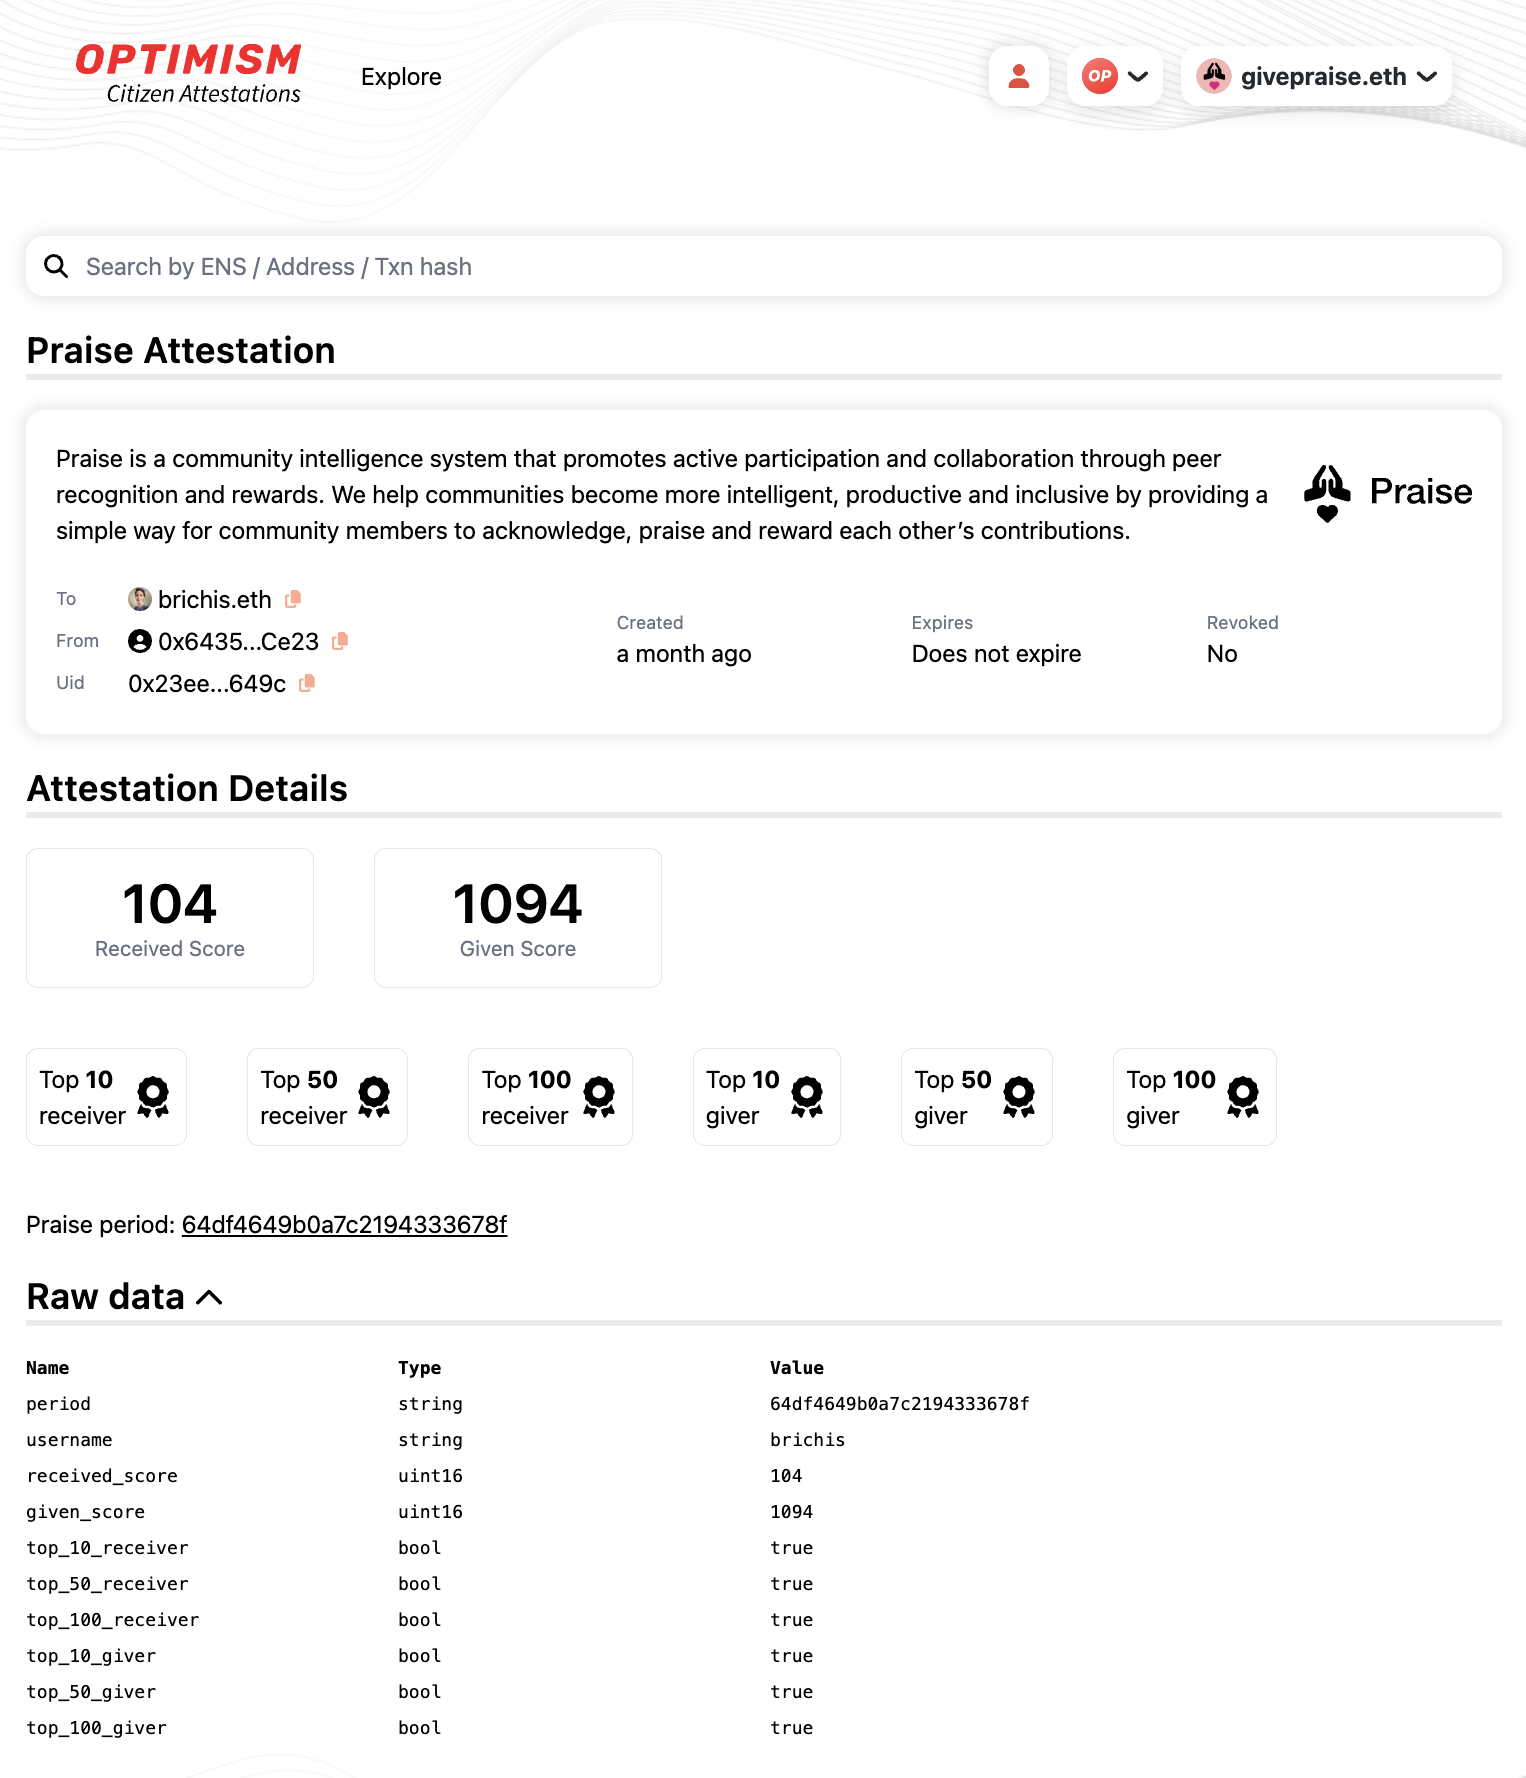1526x1778 pixels.
Task: Open brichis.eth recipient link
Action: point(214,599)
